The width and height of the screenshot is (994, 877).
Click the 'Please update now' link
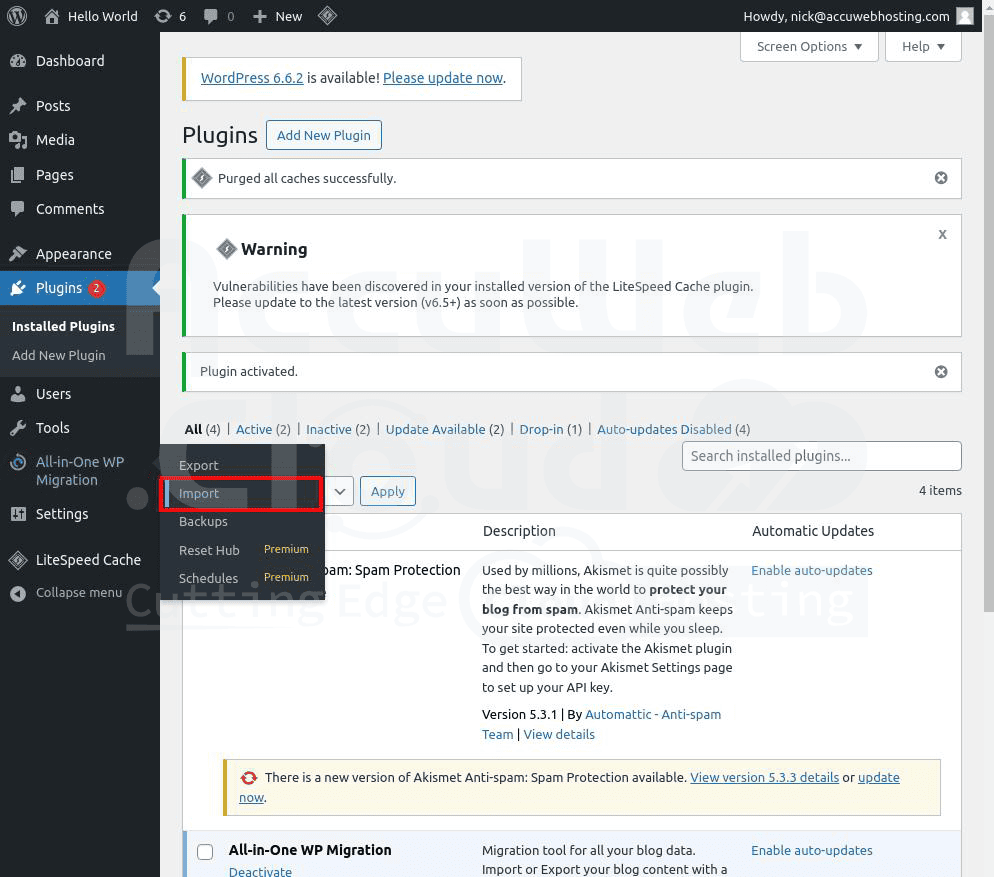(442, 78)
